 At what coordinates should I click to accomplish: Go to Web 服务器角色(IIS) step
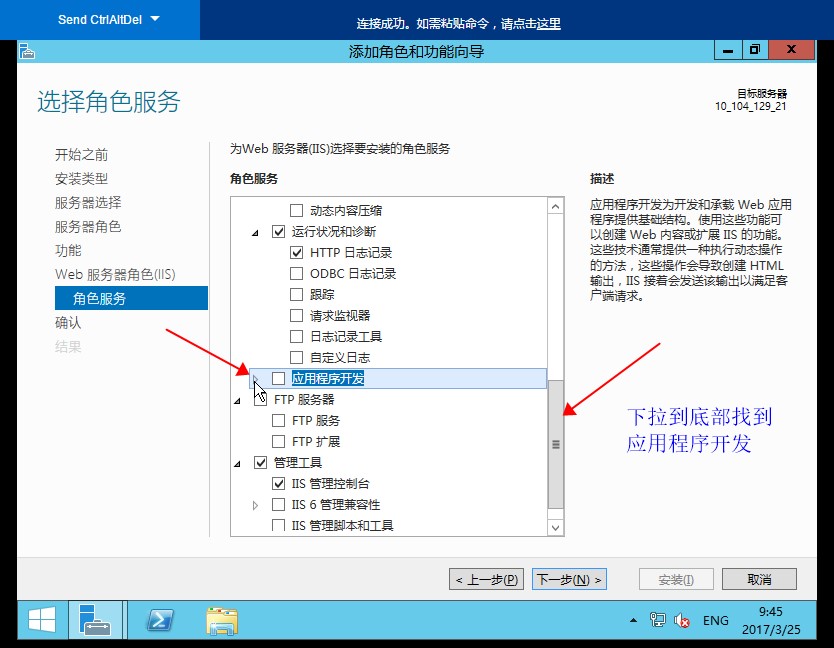(x=115, y=275)
